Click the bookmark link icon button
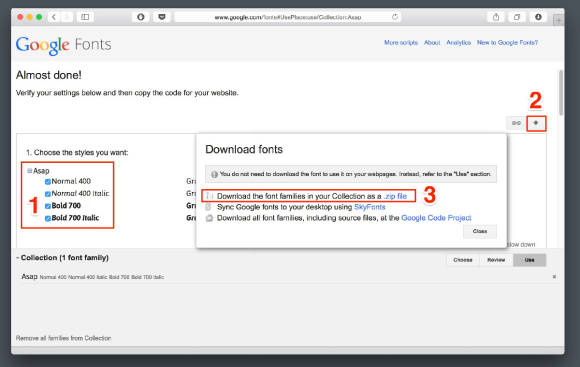Screen dimensions: 580x367 click(x=516, y=123)
